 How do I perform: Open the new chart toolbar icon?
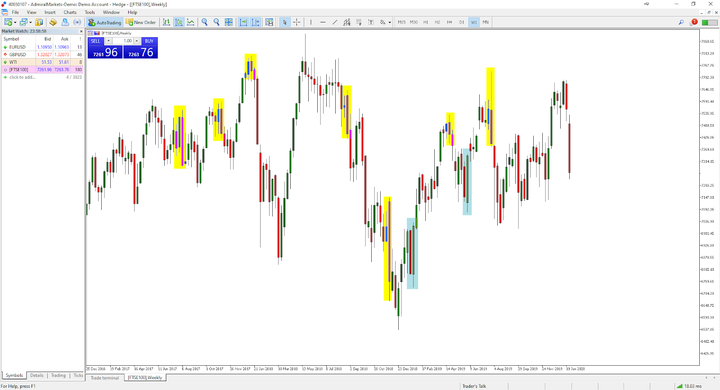pyautogui.click(x=8, y=22)
